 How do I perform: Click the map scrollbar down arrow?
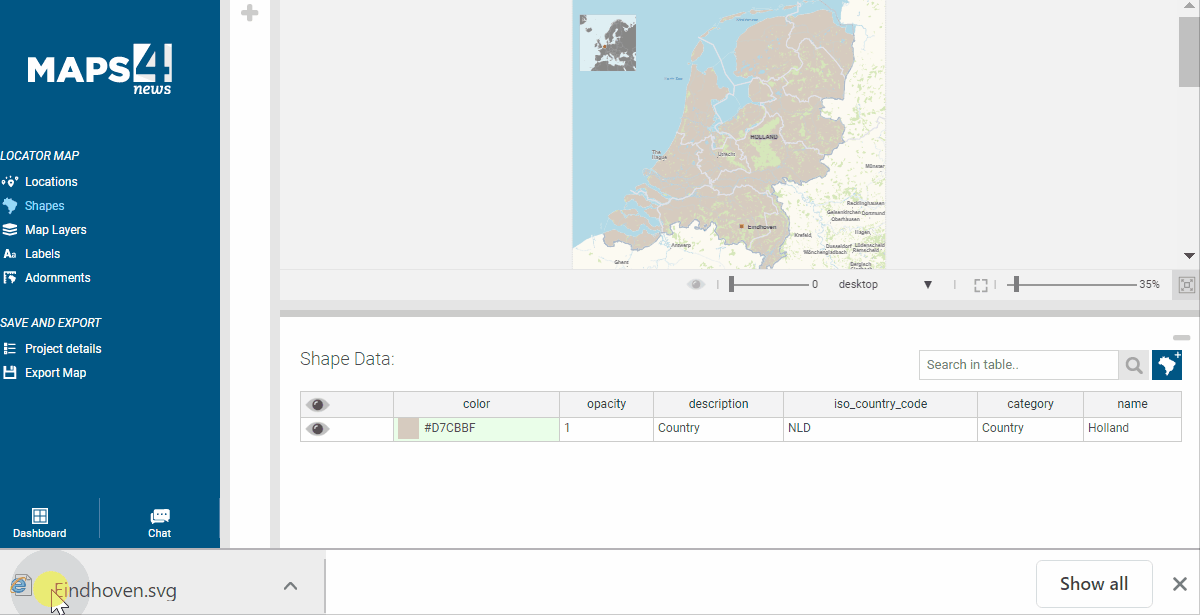tap(1188, 256)
